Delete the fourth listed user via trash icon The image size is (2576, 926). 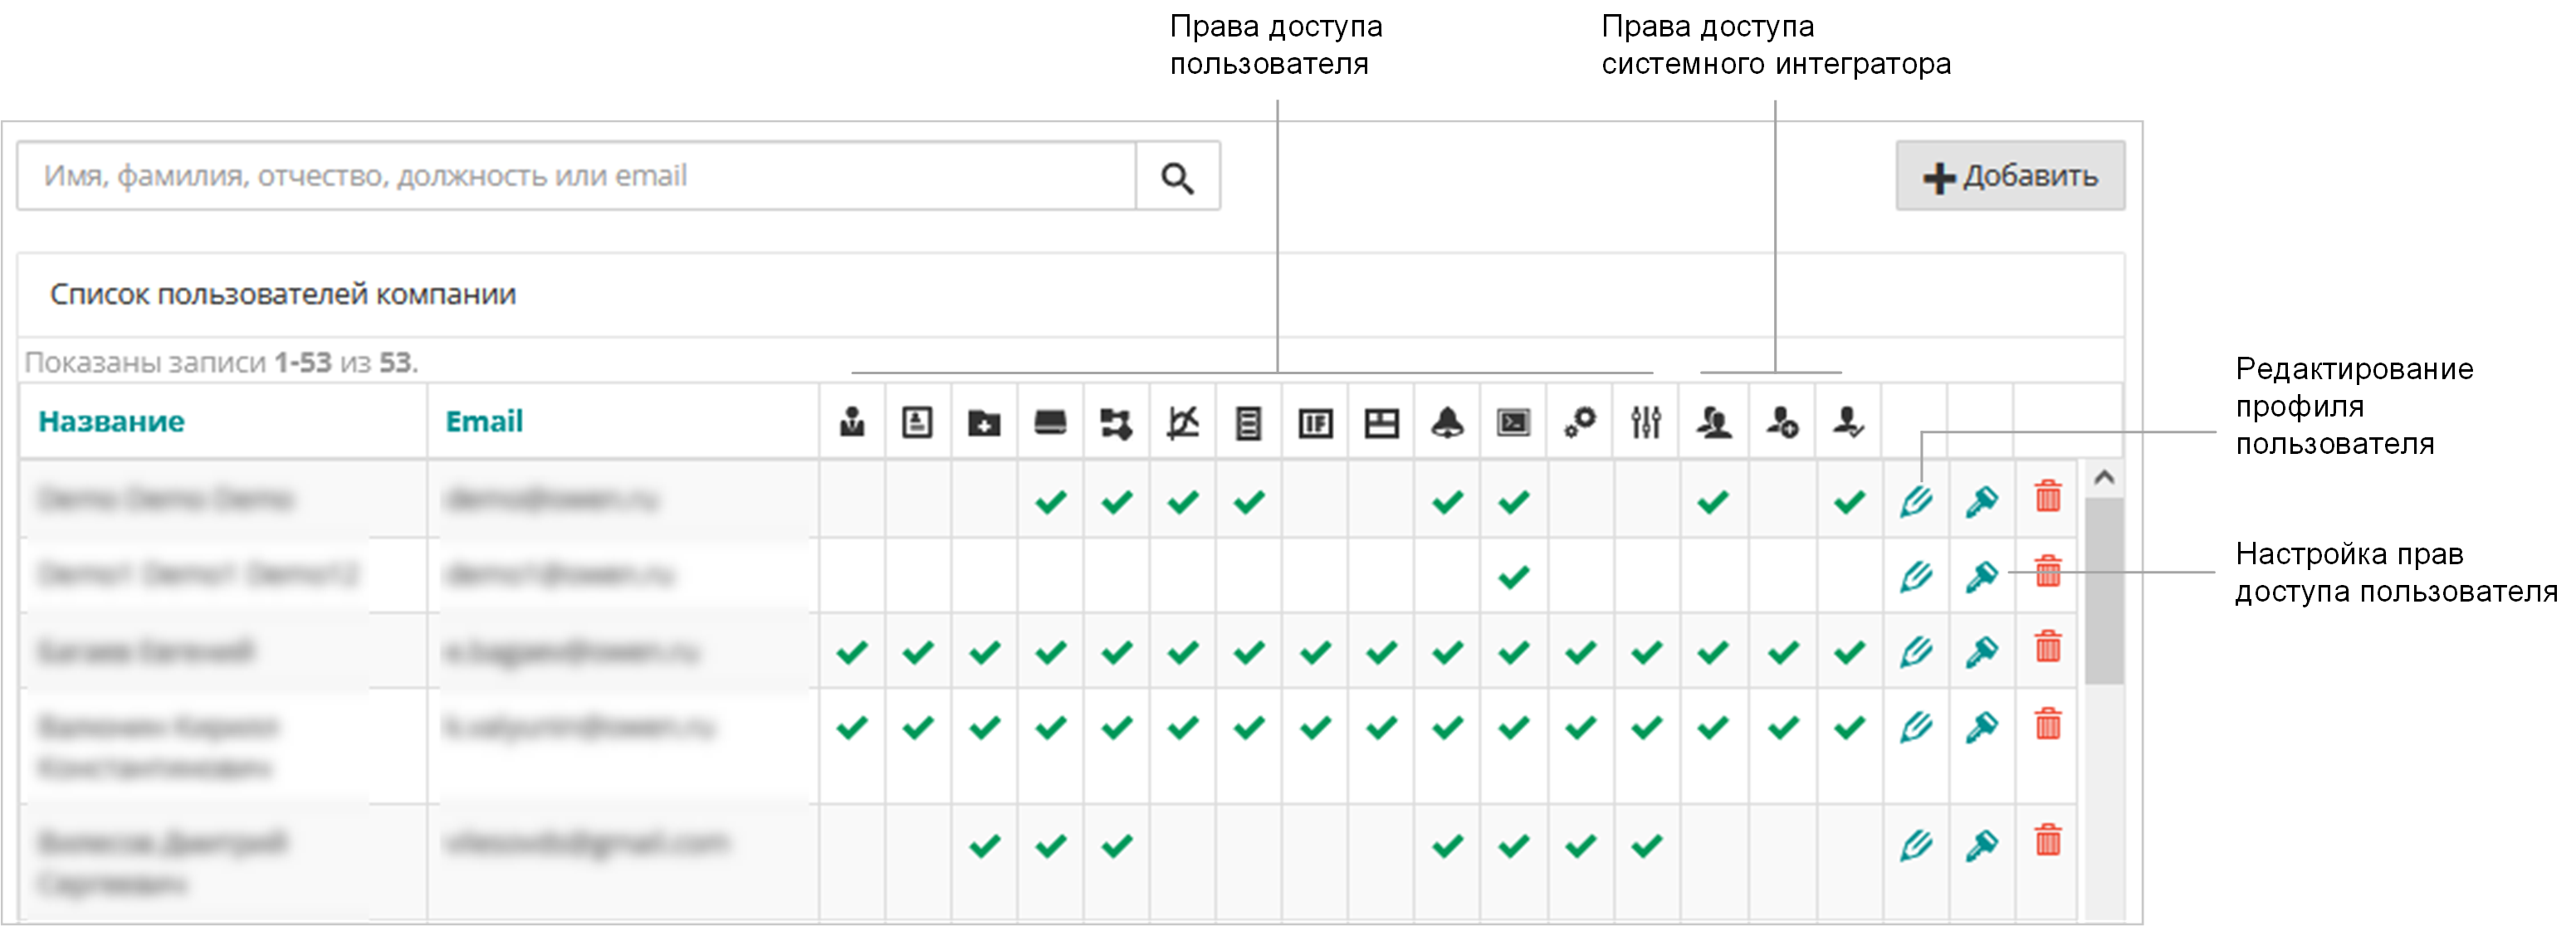[x=2048, y=723]
